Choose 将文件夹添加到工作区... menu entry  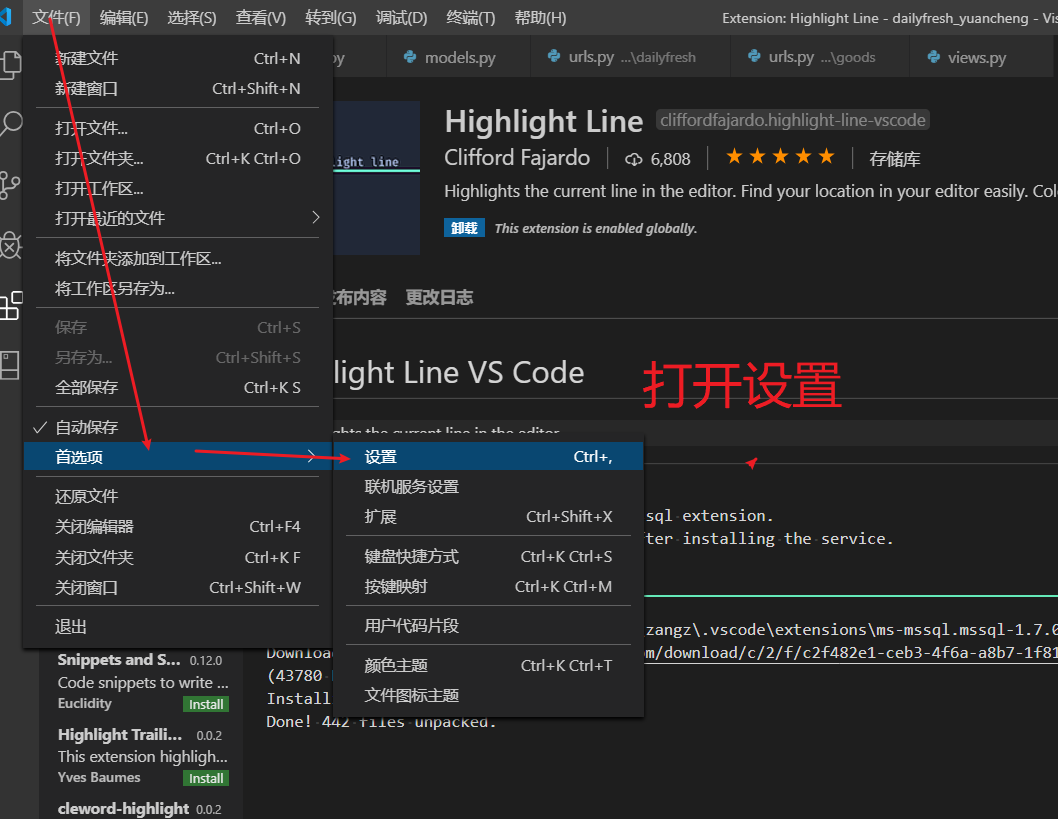(178, 258)
